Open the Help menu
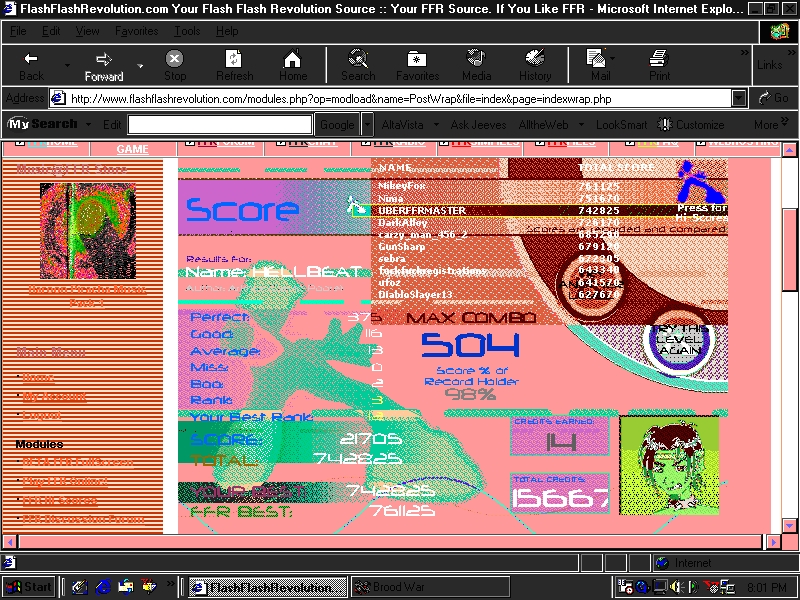This screenshot has width=800, height=600. 227,31
